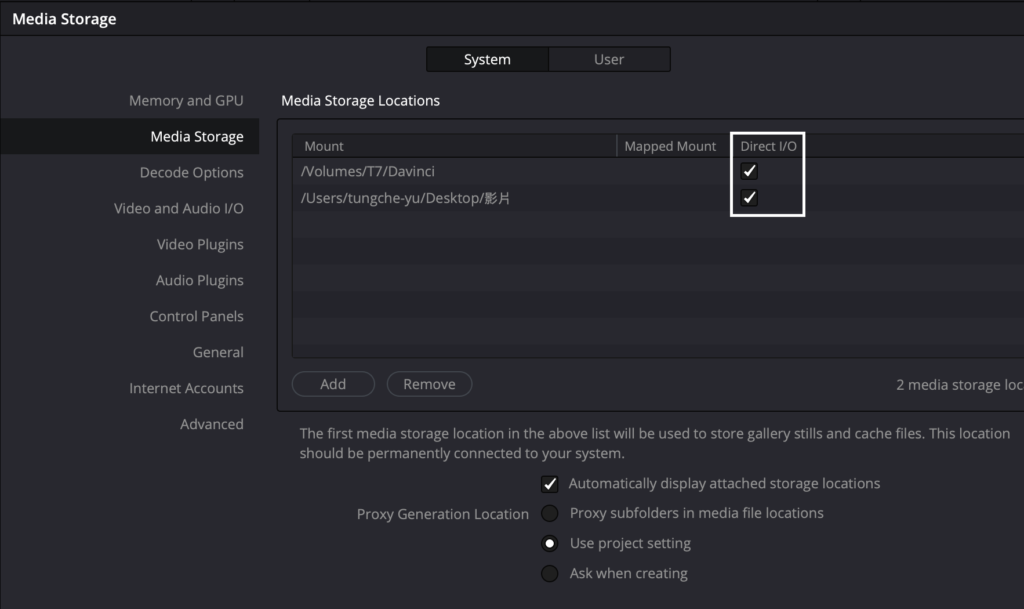Open Video Plugins settings
The width and height of the screenshot is (1024, 609).
pyautogui.click(x=200, y=244)
